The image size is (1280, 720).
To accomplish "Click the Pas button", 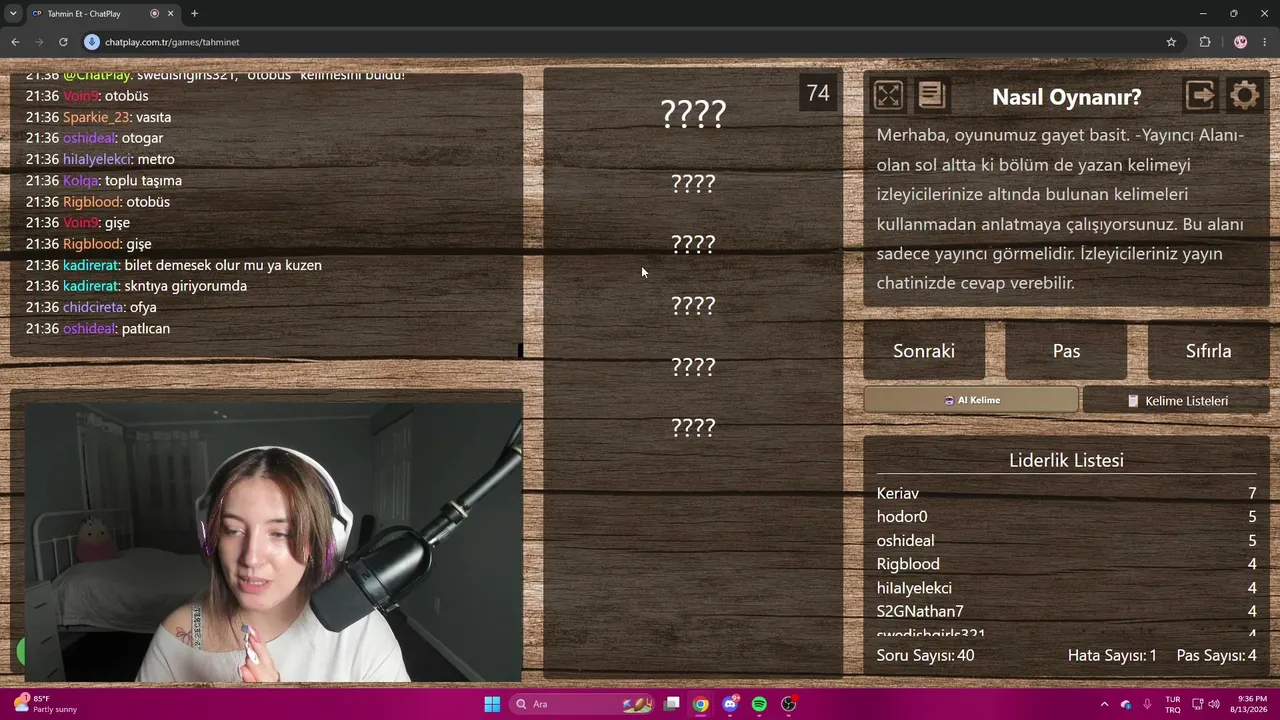I will pos(1066,351).
